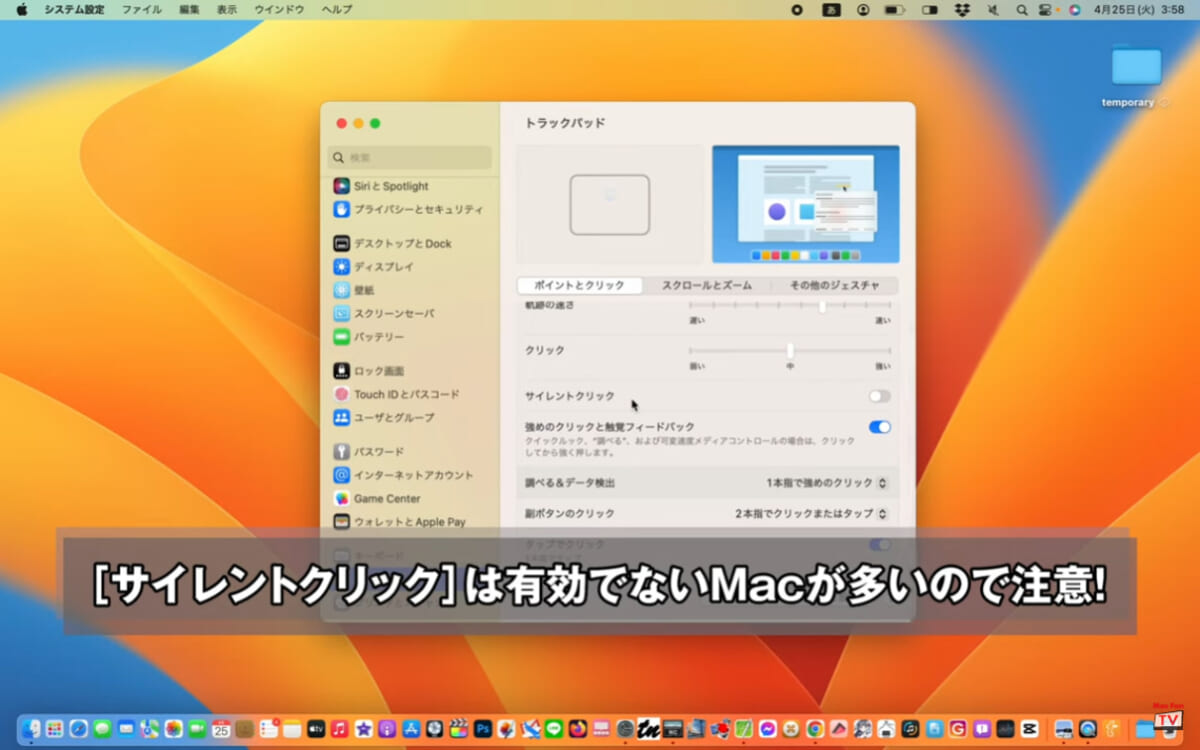Screen dimensions: 1200x750
Task: Open Launchpad in the Dock
Action: pyautogui.click(x=54, y=729)
